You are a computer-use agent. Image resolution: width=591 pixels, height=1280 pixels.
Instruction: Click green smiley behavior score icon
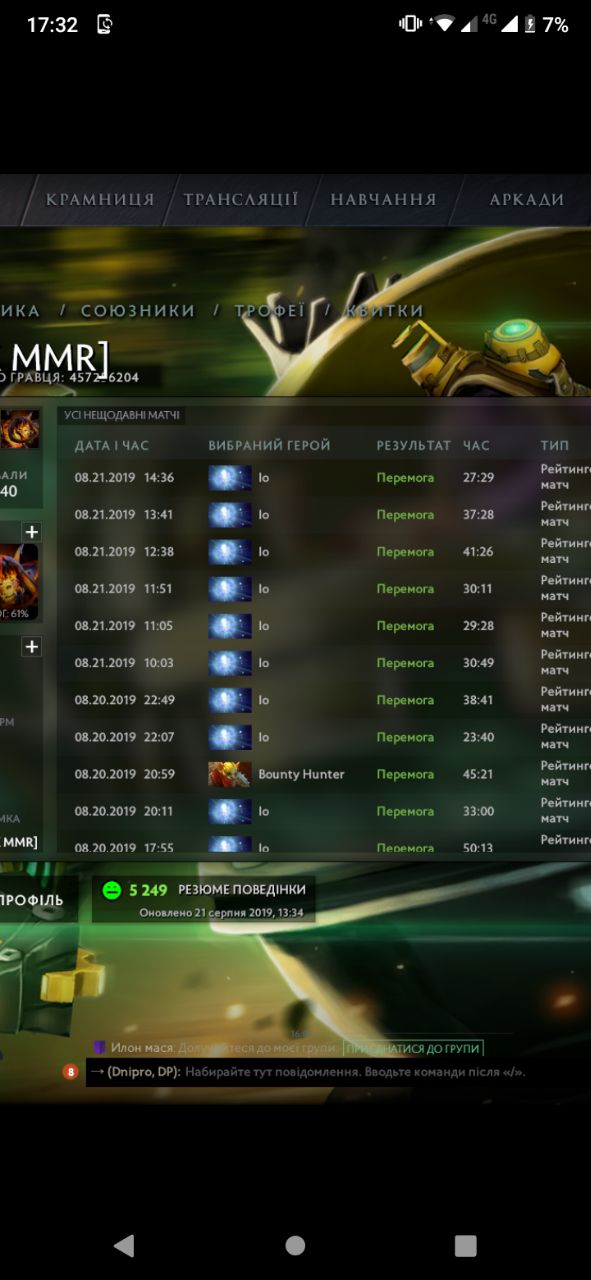pyautogui.click(x=111, y=890)
